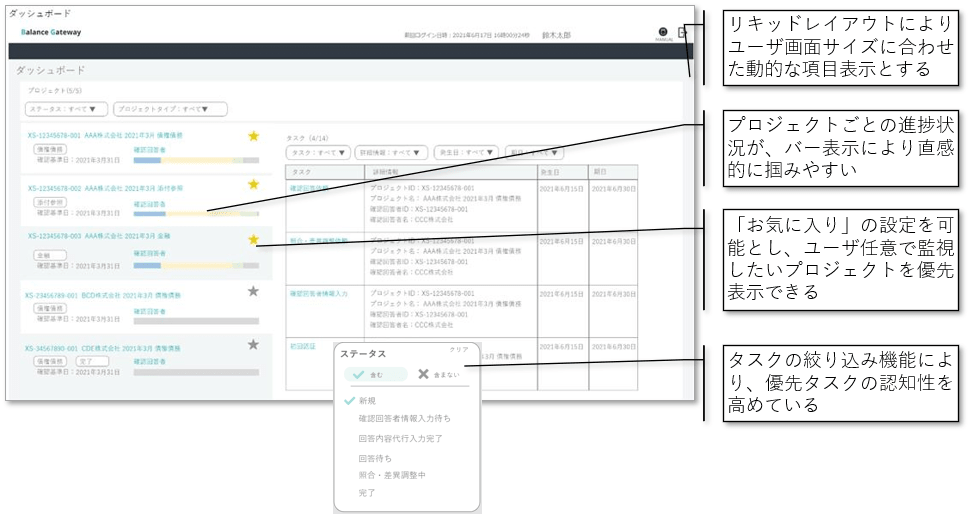Click the logout icon in the header
The height and width of the screenshot is (522, 971).
[682, 33]
